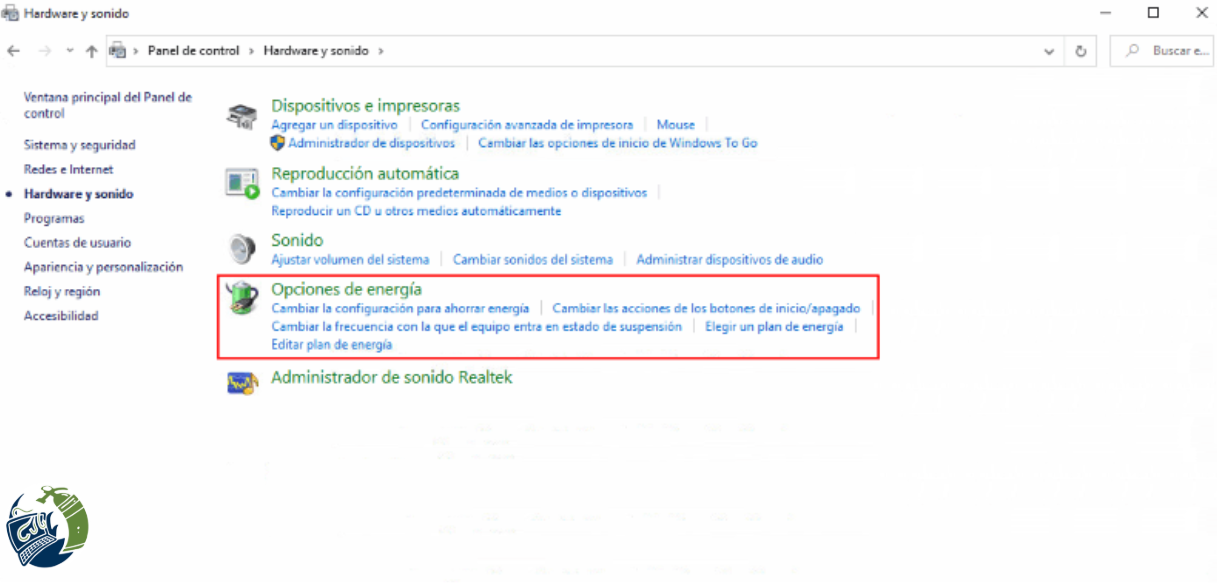The height and width of the screenshot is (585, 1217).
Task: Select Hardware y sonido breadcrumb
Action: pyautogui.click(x=316, y=51)
